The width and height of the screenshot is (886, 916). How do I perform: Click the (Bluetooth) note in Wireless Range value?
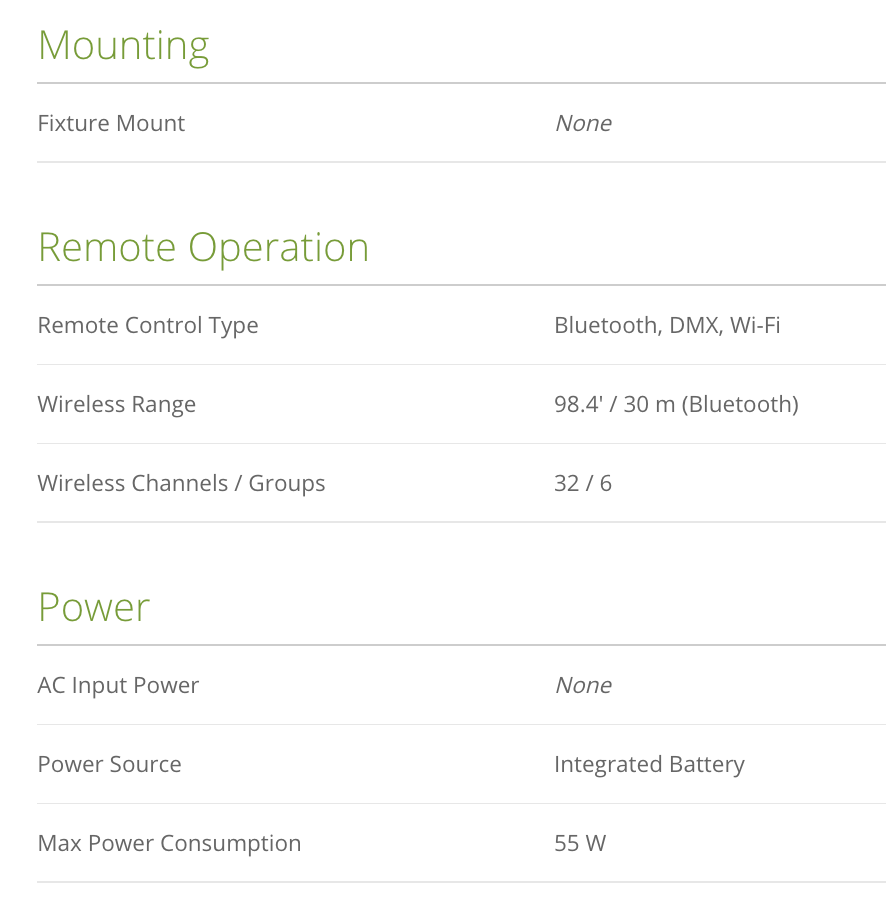click(740, 404)
